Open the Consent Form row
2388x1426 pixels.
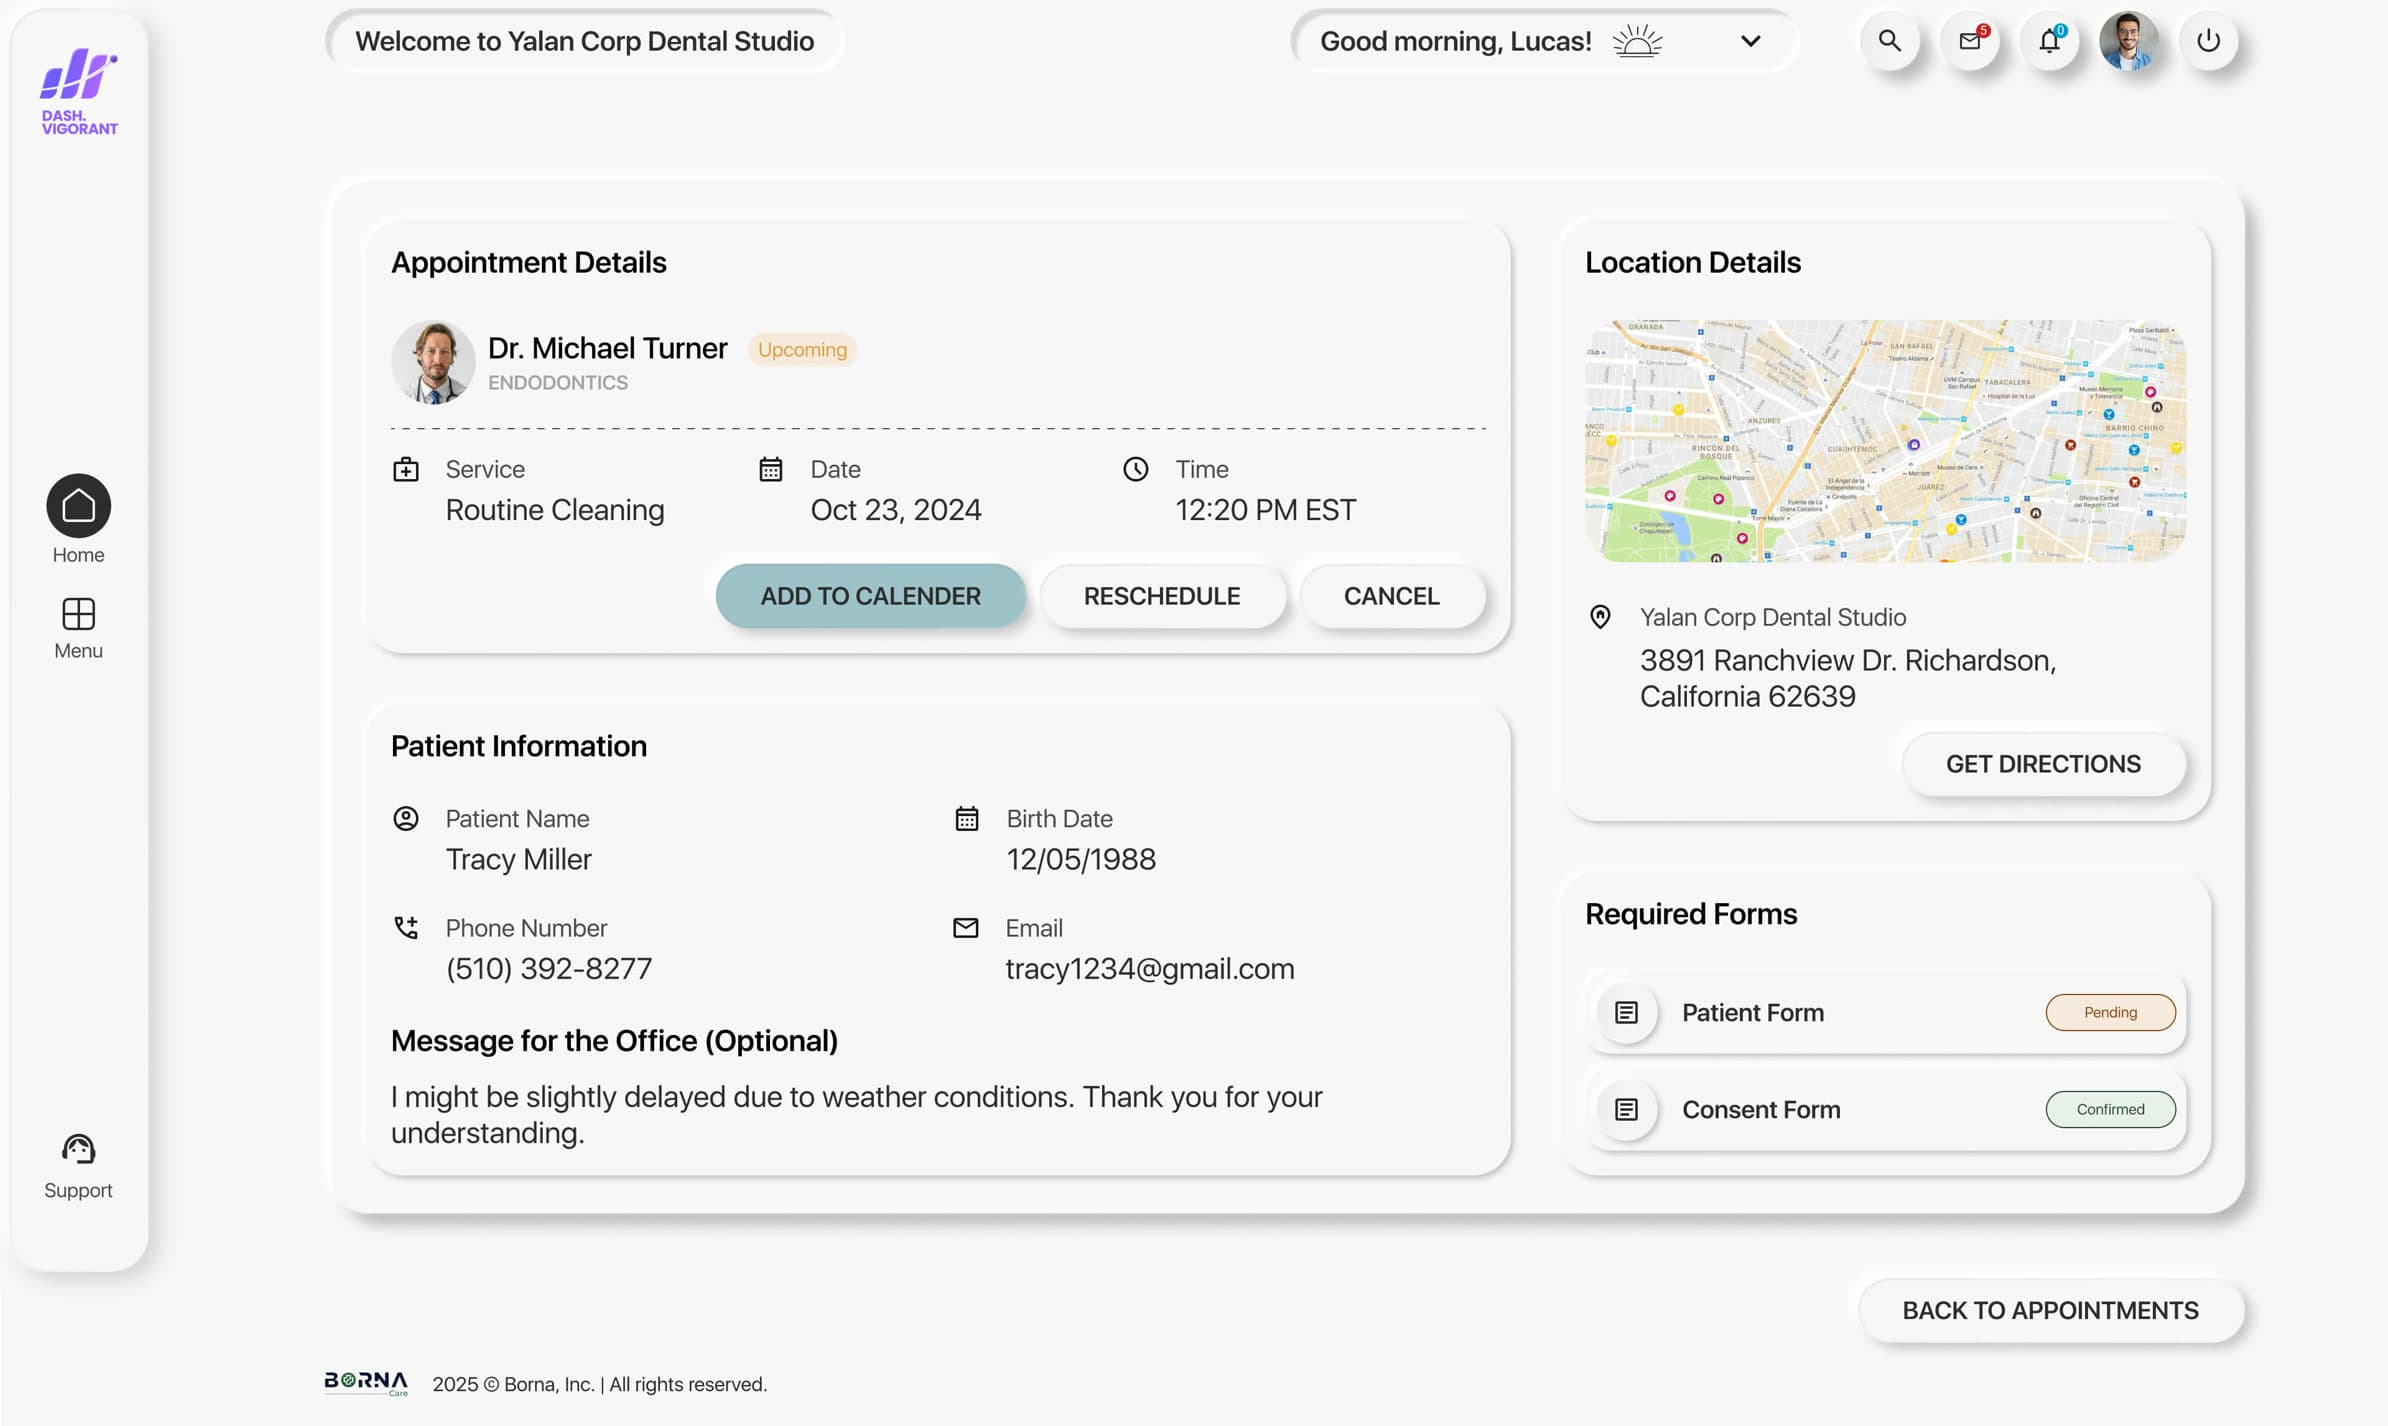coord(1885,1109)
